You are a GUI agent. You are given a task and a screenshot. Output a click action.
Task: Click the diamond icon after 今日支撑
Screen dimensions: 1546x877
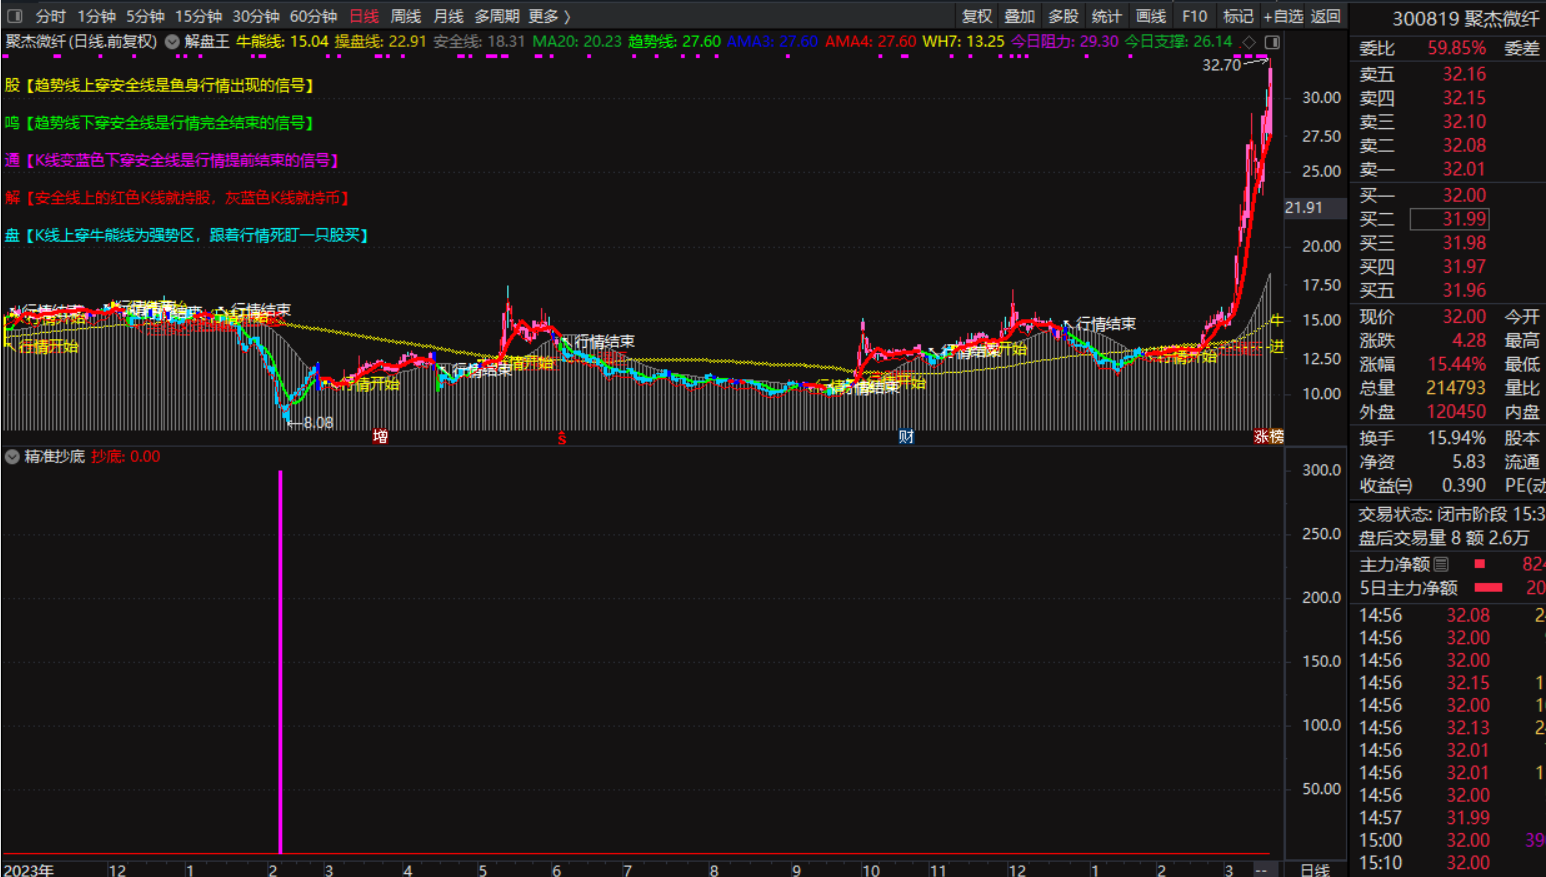(x=1249, y=42)
